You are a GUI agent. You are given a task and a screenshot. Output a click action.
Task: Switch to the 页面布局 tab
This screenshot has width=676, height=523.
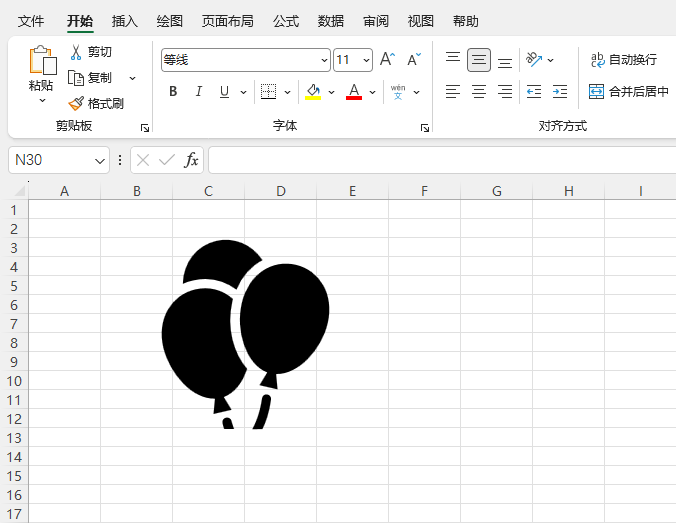point(228,21)
